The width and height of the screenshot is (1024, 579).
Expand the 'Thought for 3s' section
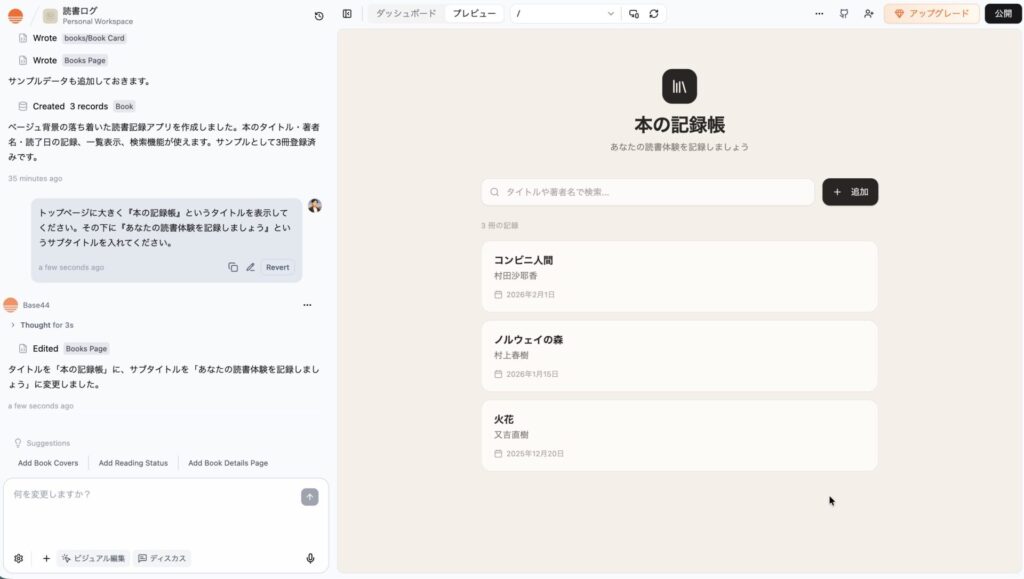coord(41,325)
